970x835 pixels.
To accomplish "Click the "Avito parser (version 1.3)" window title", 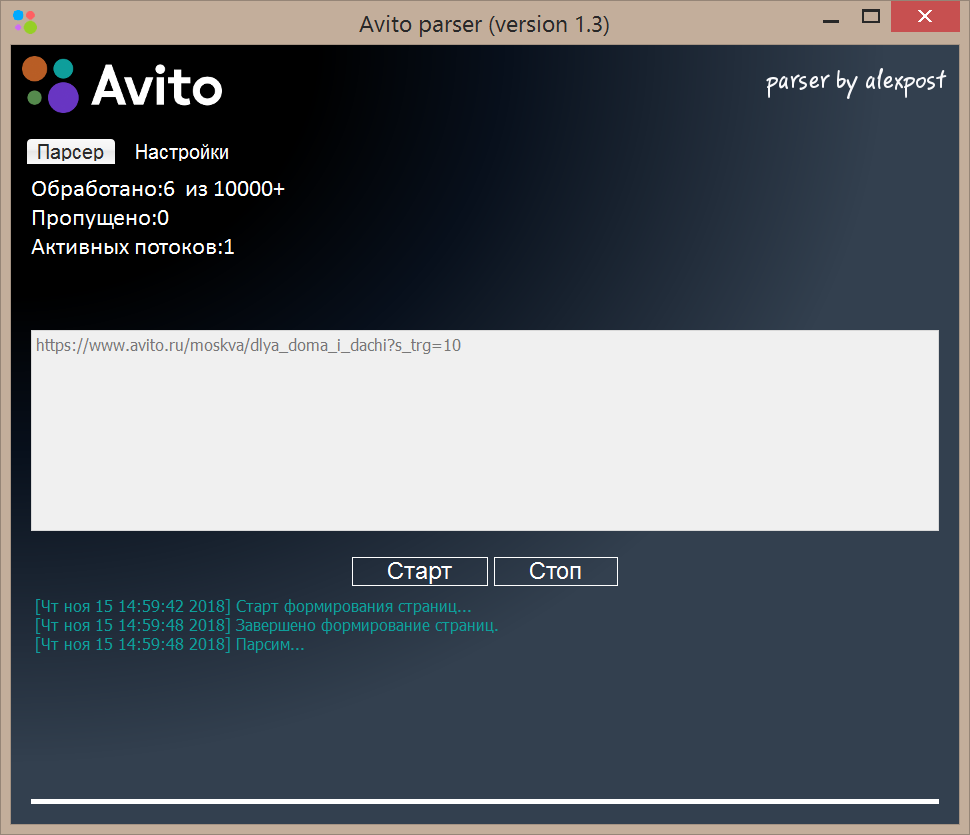I will click(x=484, y=25).
